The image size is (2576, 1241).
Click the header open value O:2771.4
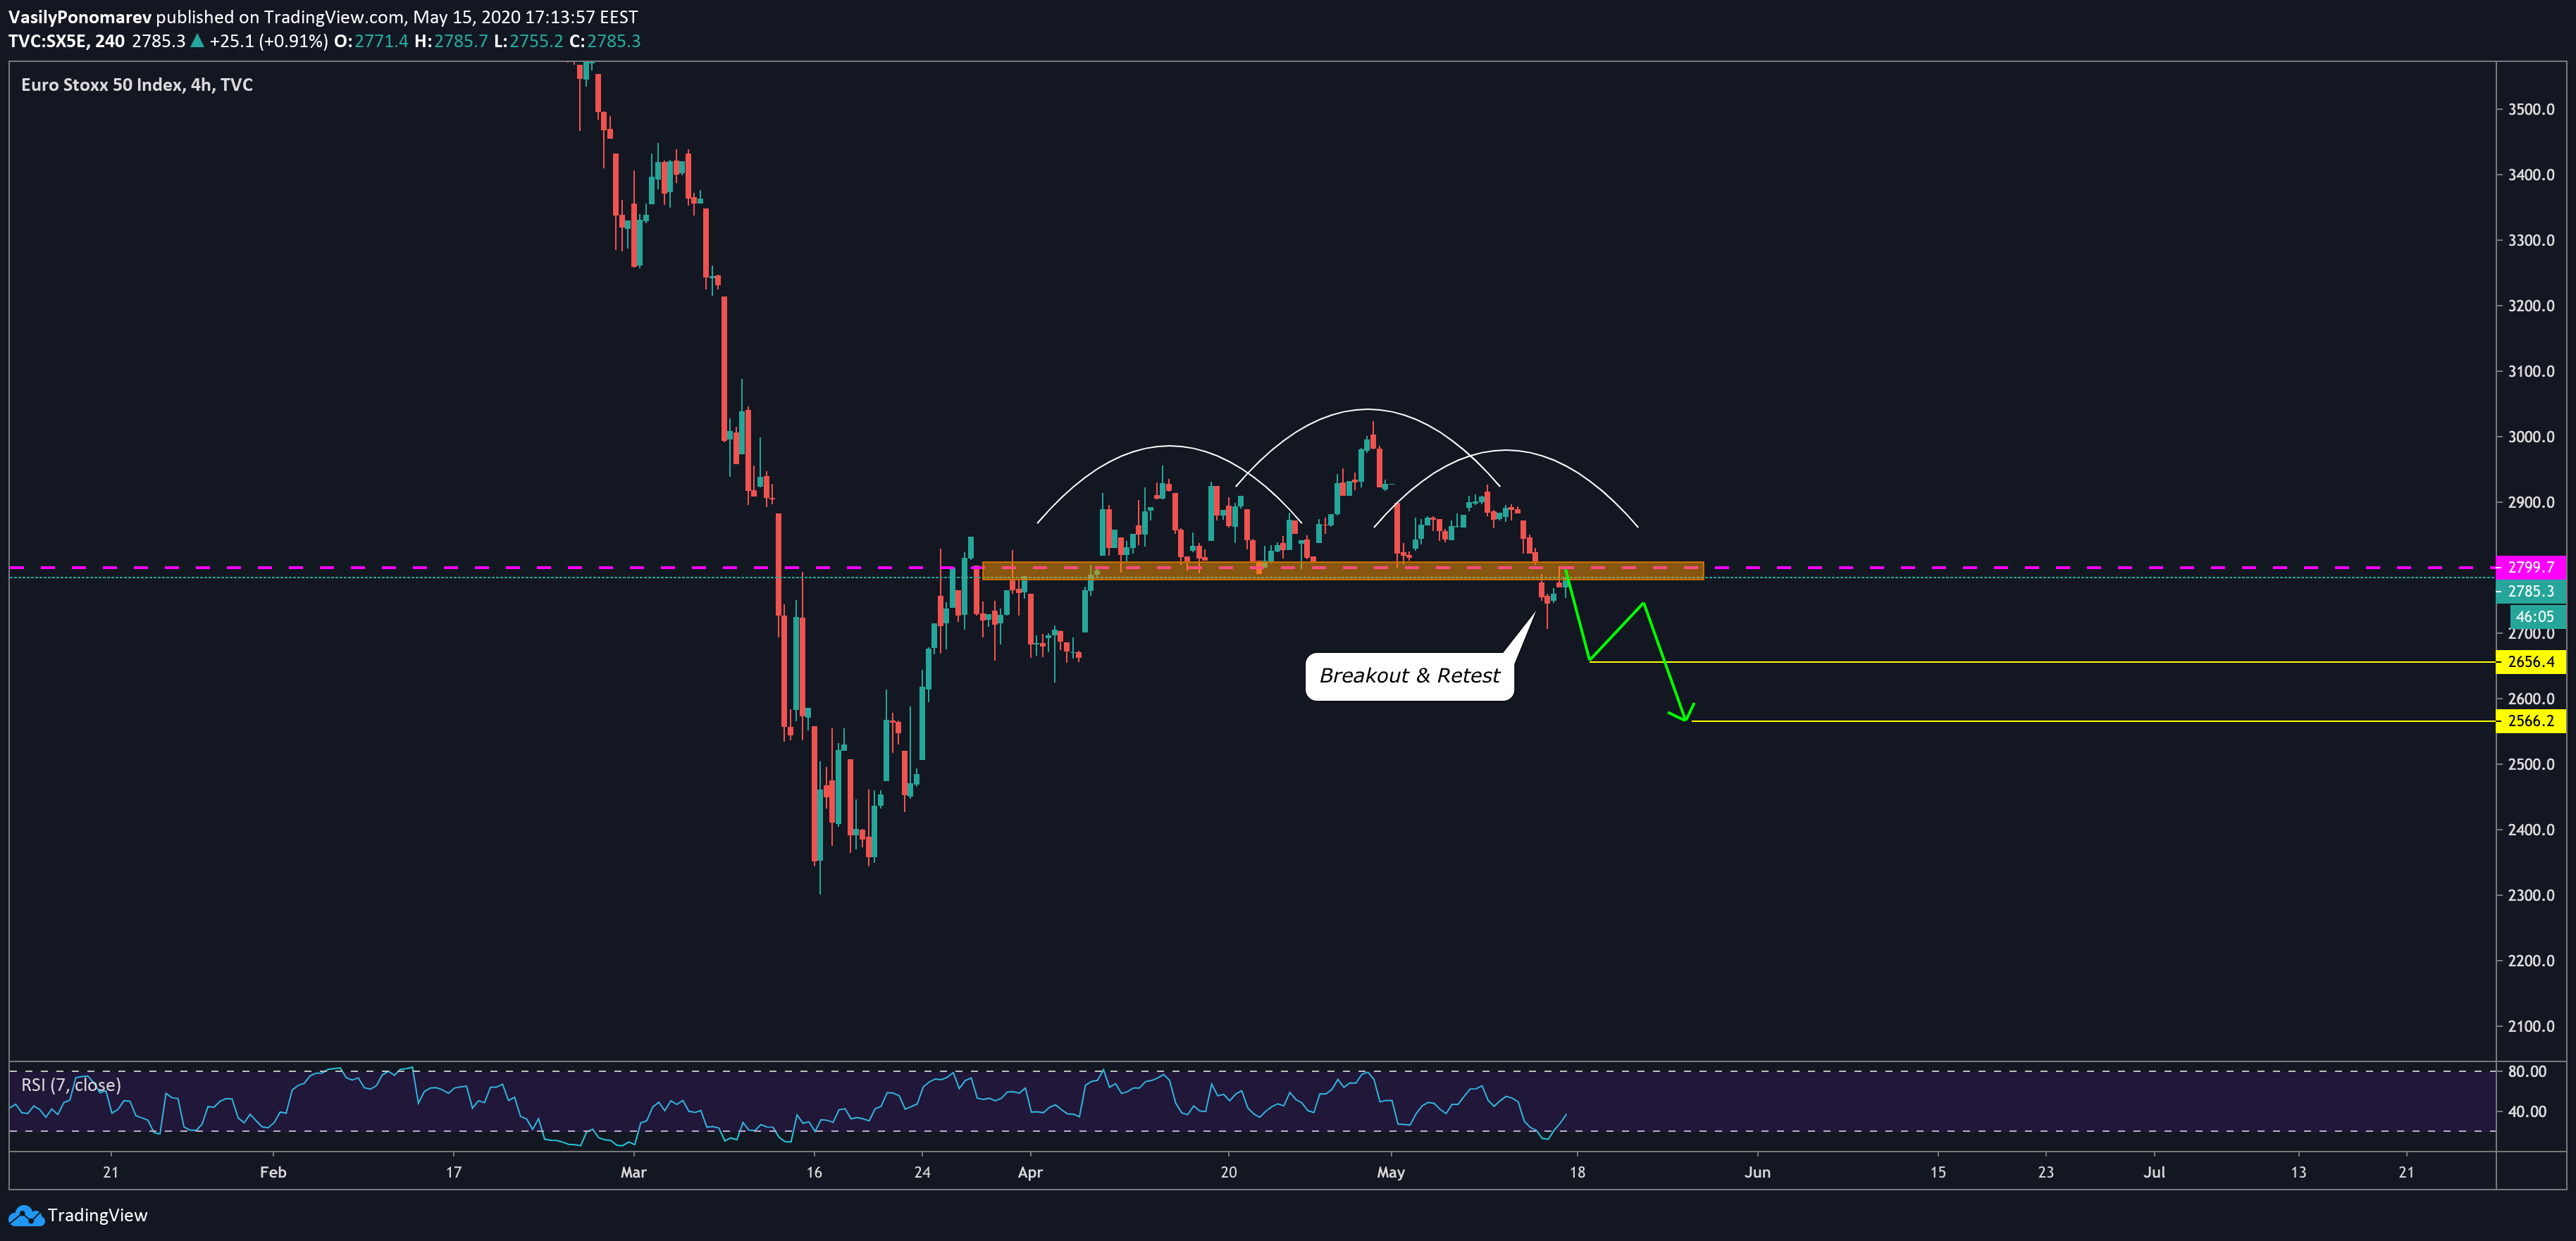(x=371, y=41)
